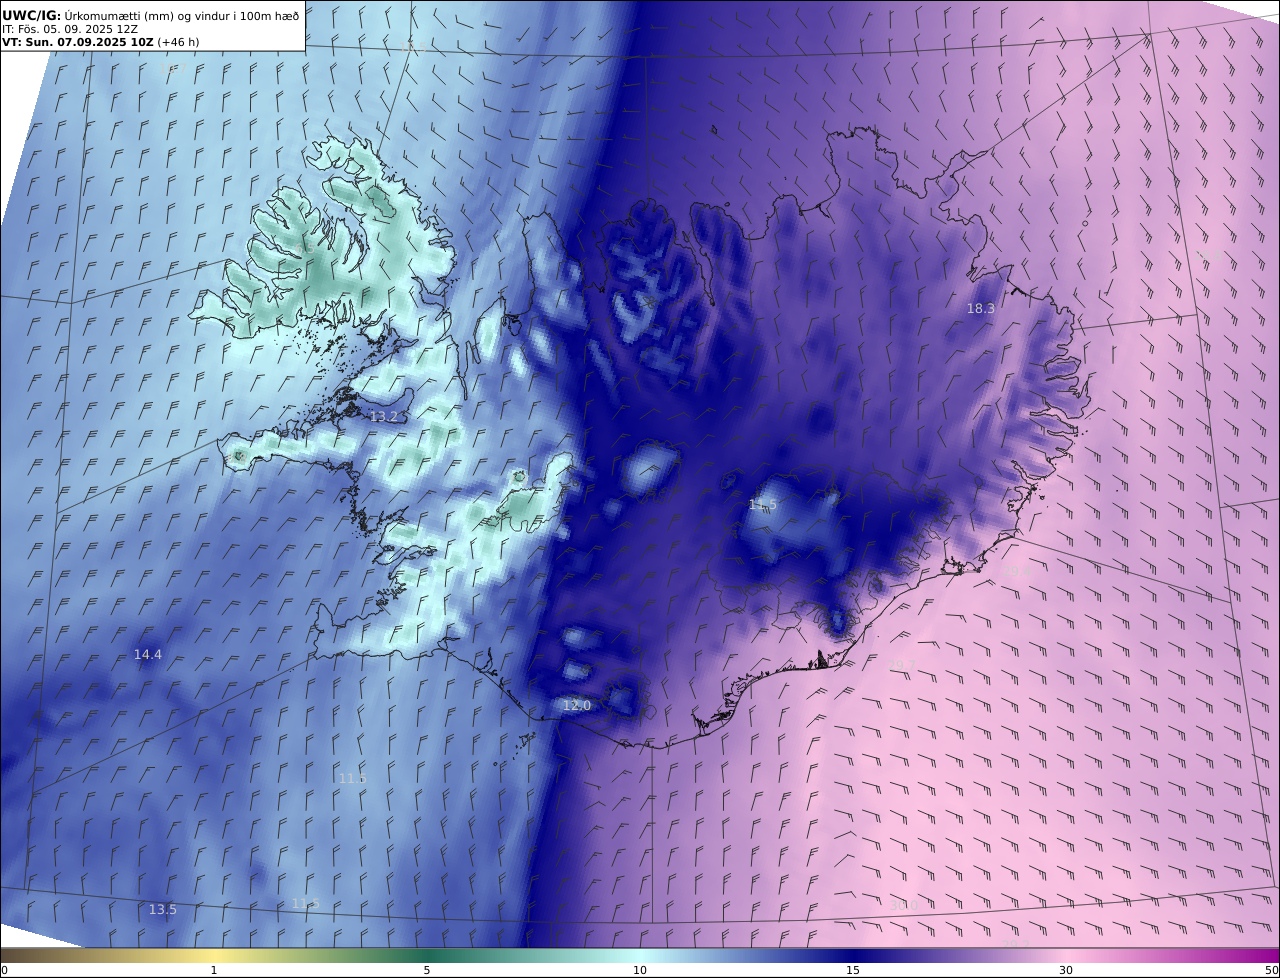Click the colorbar tick label 5
The image size is (1280, 978).
tap(427, 970)
